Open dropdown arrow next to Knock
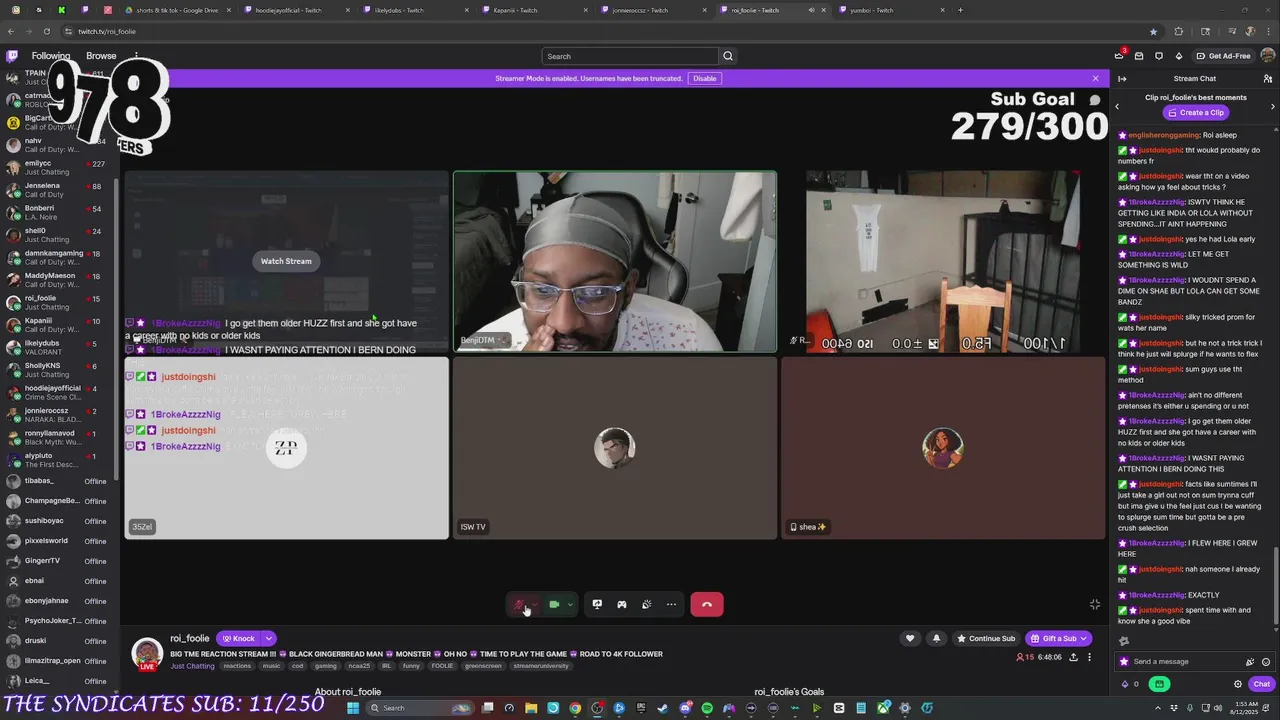1280x720 pixels. [268, 638]
